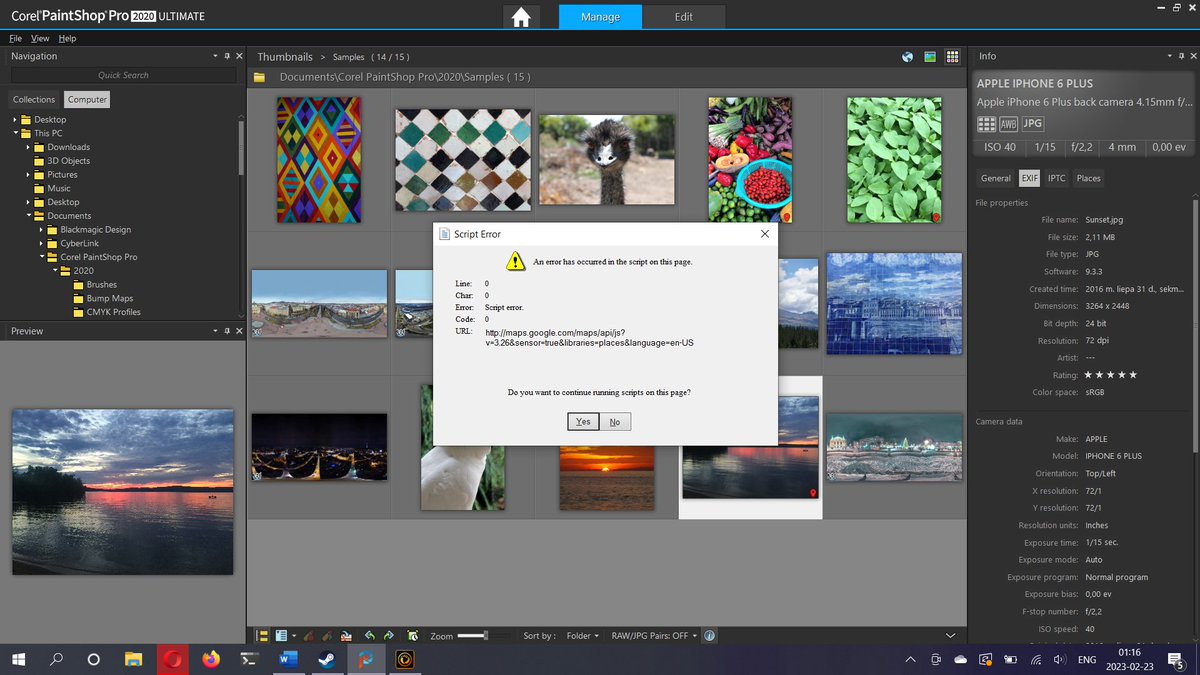
Task: Click the JPG format badge
Action: (x=1032, y=124)
